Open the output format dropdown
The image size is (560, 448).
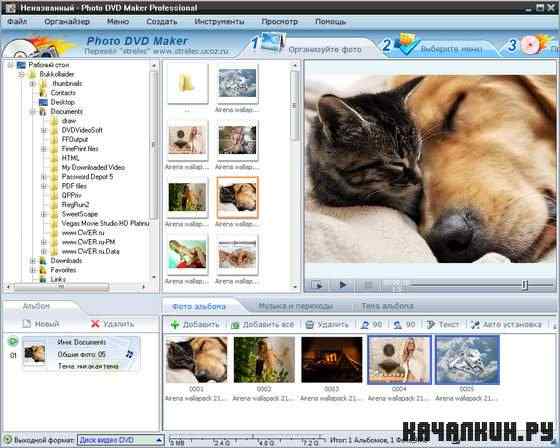[120, 440]
